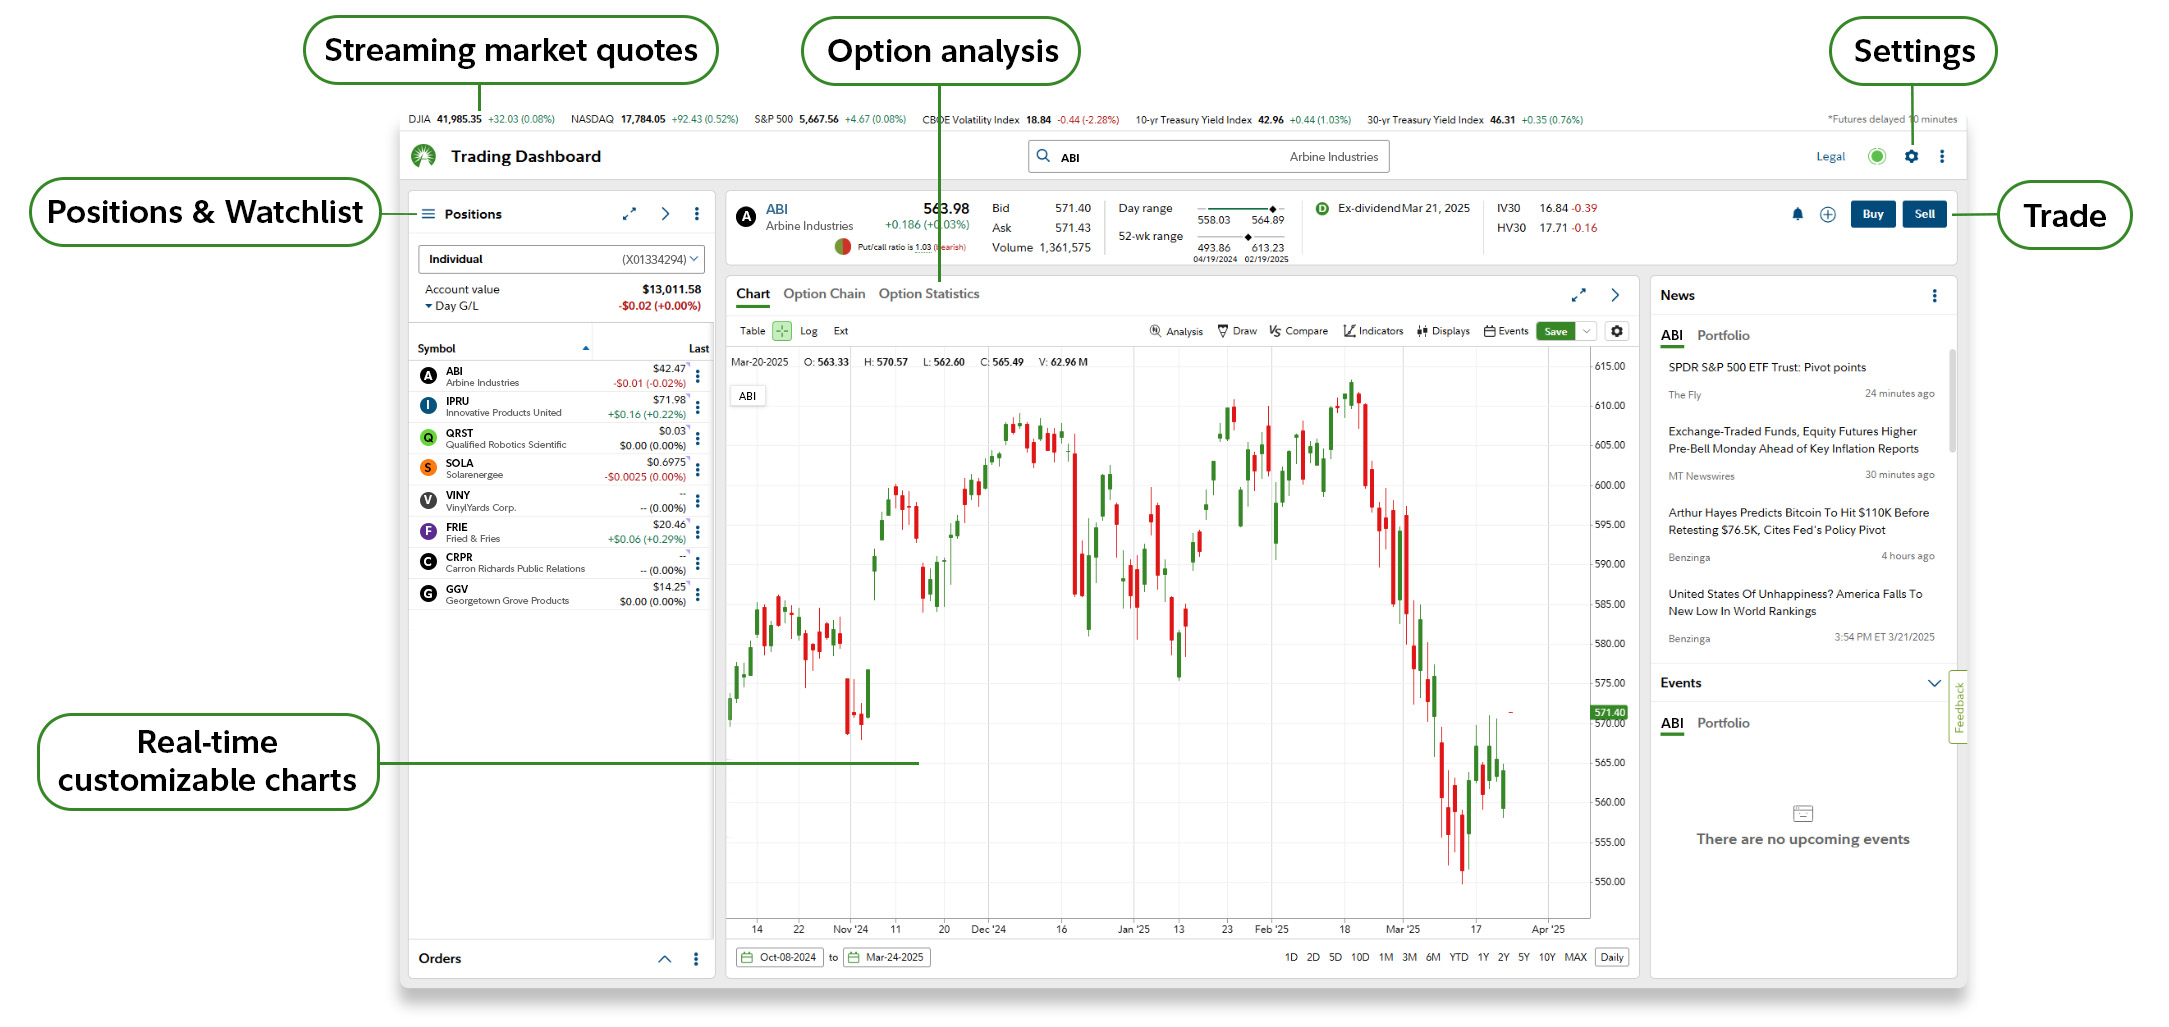2169x1027 pixels.
Task: Open dashboard settings gear in header
Action: (1911, 156)
